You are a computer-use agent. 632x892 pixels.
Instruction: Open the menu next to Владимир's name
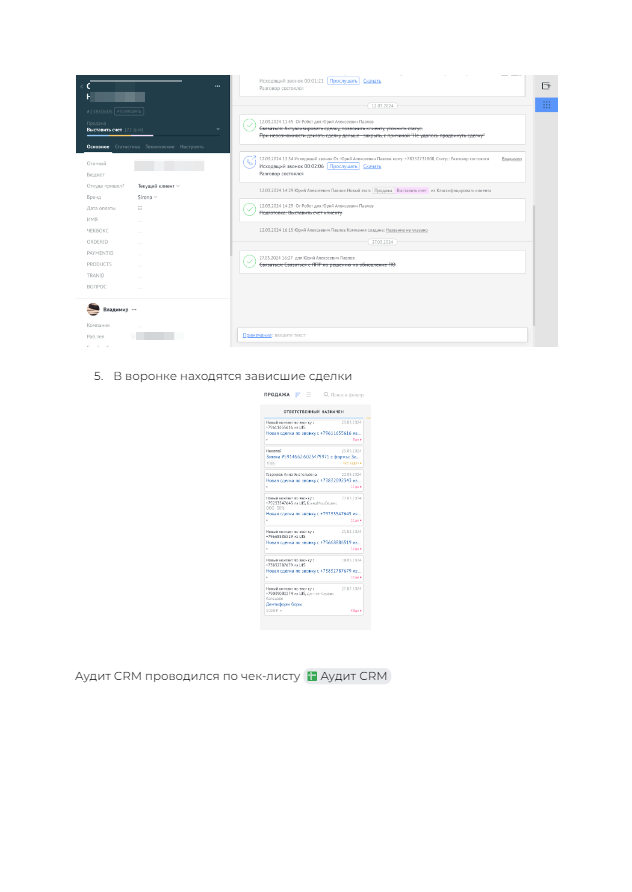[x=134, y=309]
